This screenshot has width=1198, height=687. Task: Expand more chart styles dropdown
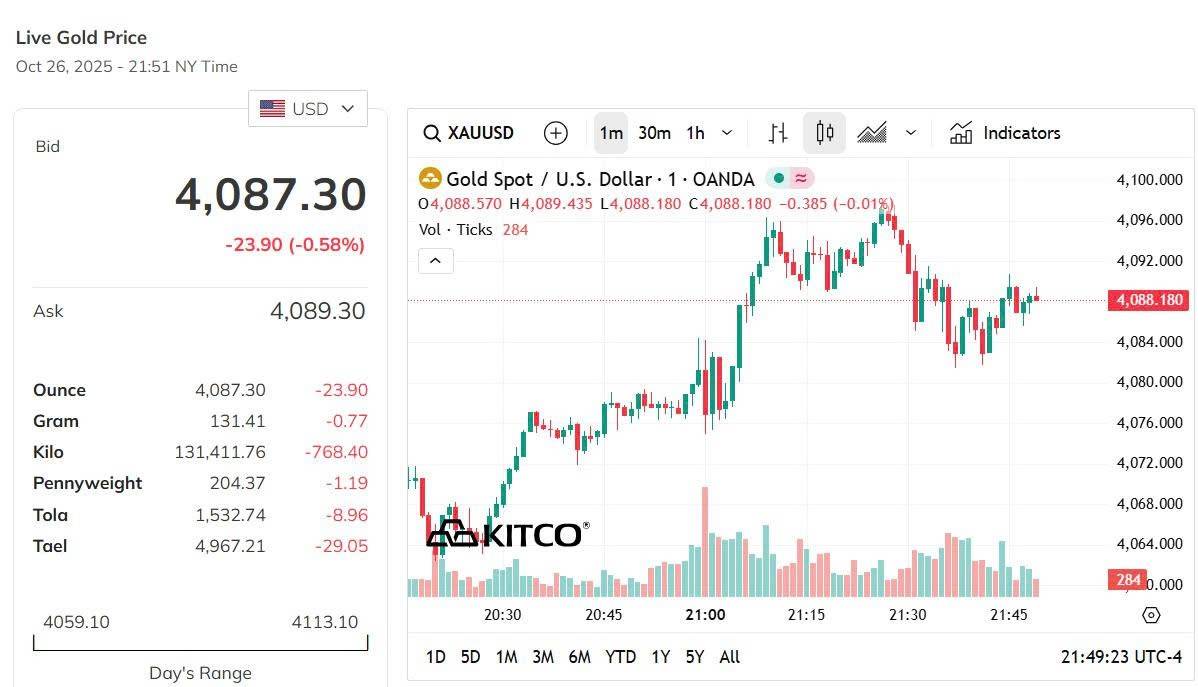coord(910,133)
